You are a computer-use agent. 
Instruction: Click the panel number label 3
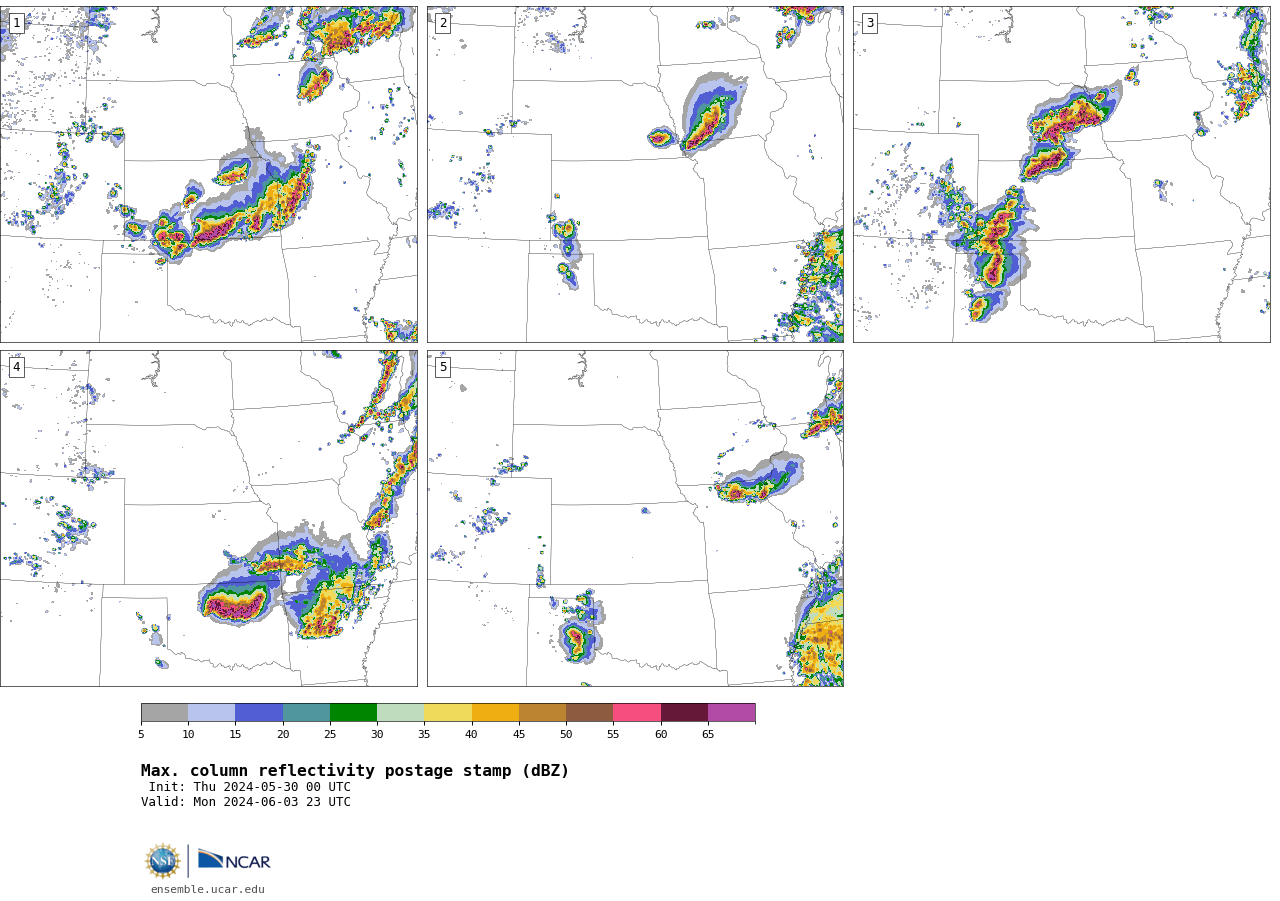pyautogui.click(x=869, y=23)
